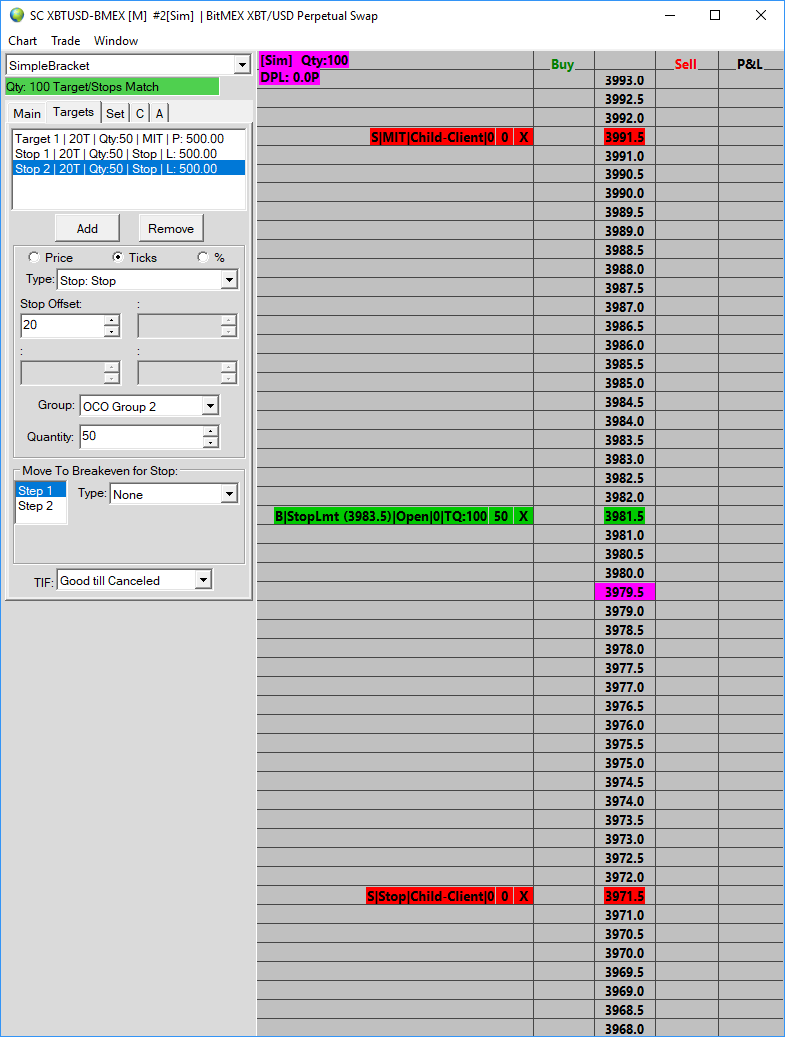Click the Stop Offset input field

(x=63, y=325)
